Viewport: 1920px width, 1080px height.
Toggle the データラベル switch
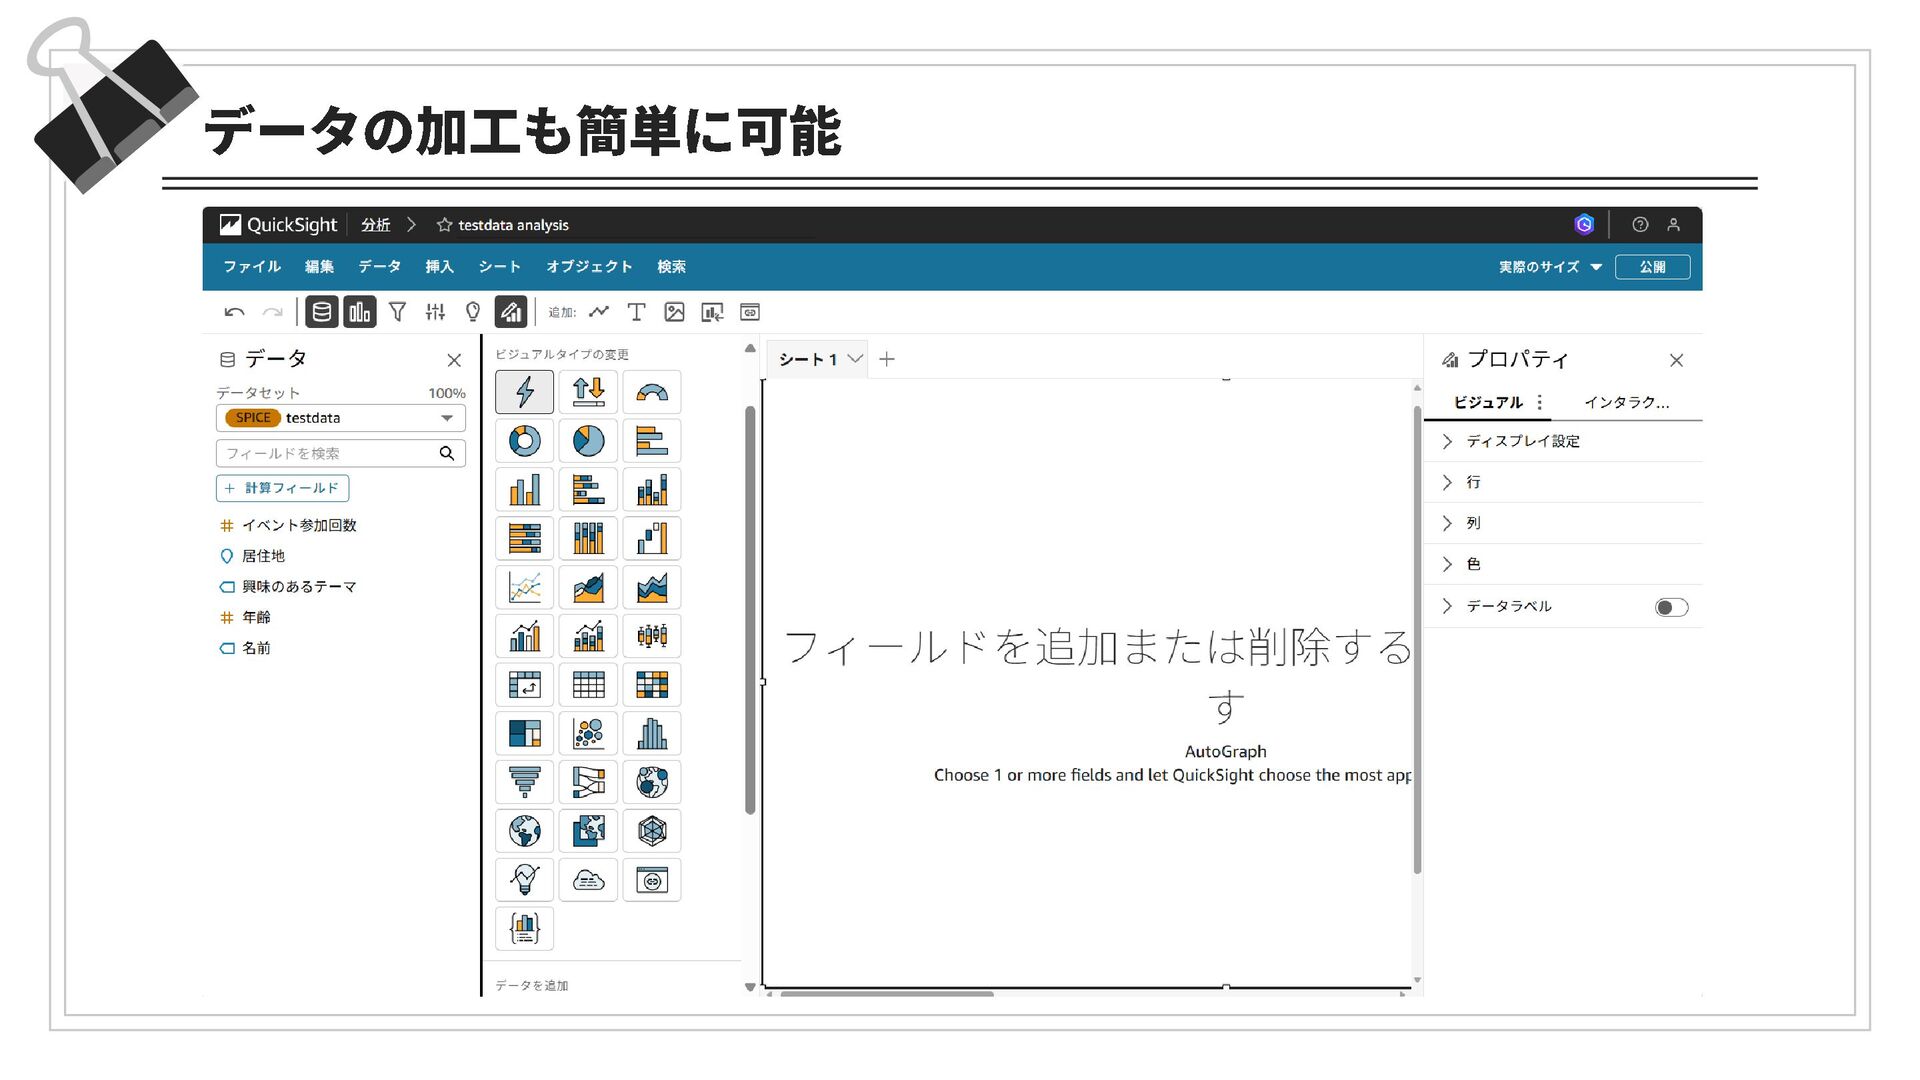[x=1670, y=607]
